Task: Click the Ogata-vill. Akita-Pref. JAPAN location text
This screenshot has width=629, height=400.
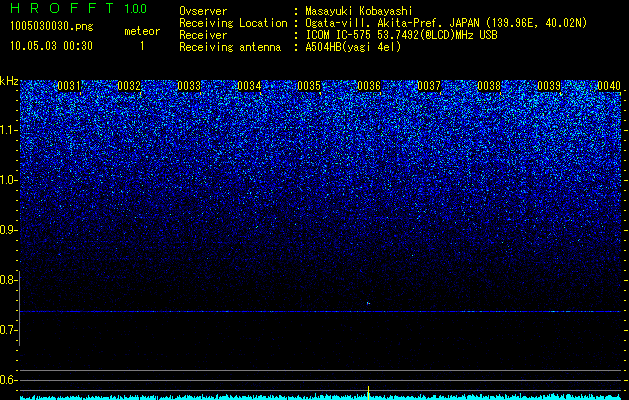Action: (x=393, y=23)
